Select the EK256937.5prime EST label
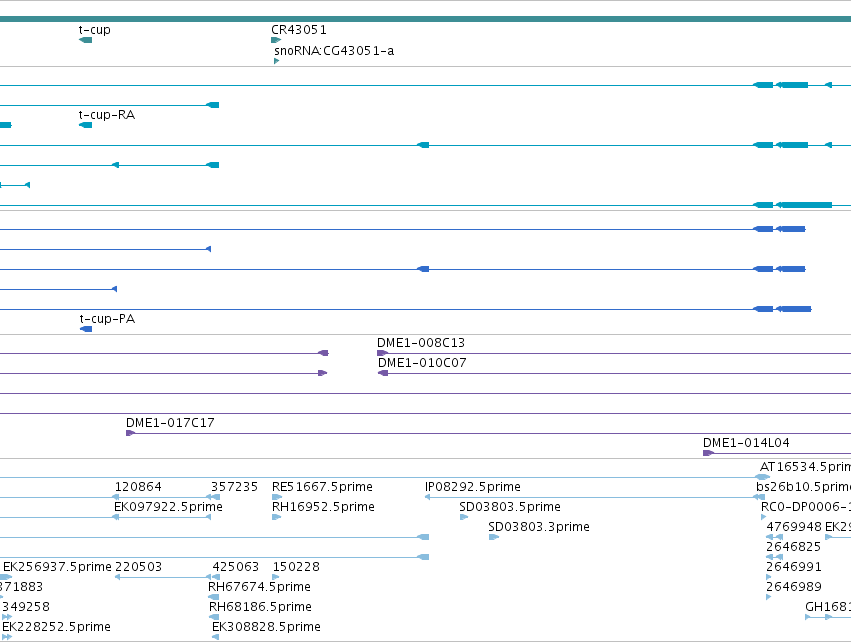Image resolution: width=851 pixels, height=642 pixels. pos(57,567)
